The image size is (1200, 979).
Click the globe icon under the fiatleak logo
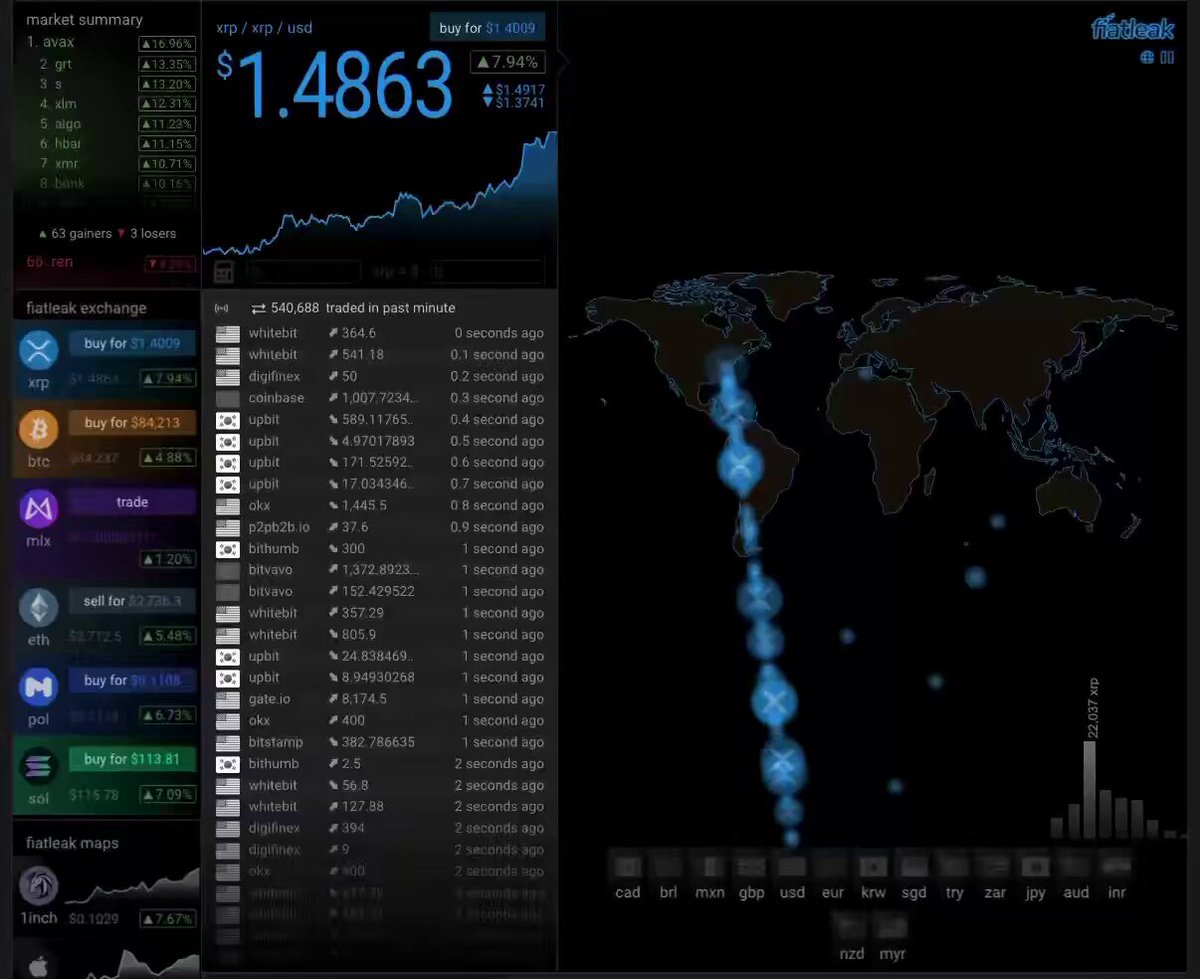[x=1147, y=57]
